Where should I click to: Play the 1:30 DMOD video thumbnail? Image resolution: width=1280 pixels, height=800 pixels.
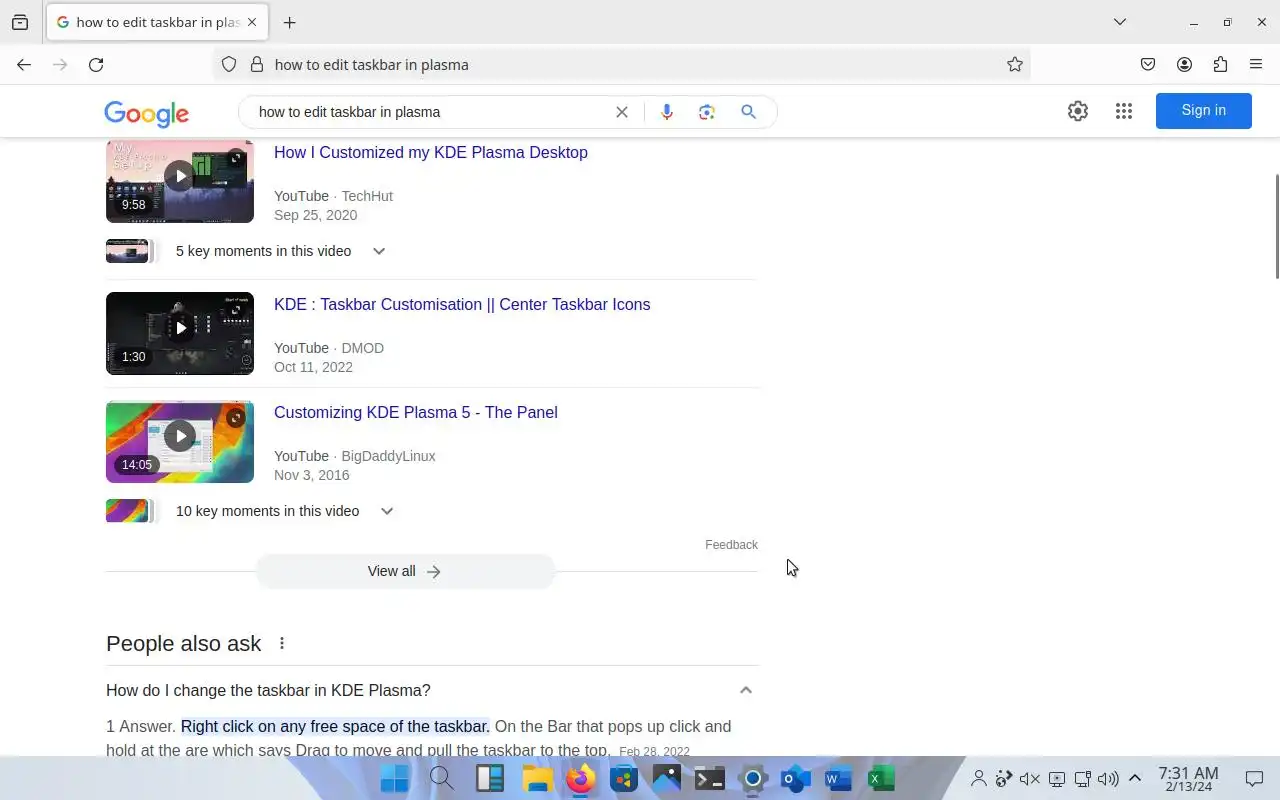click(x=180, y=333)
